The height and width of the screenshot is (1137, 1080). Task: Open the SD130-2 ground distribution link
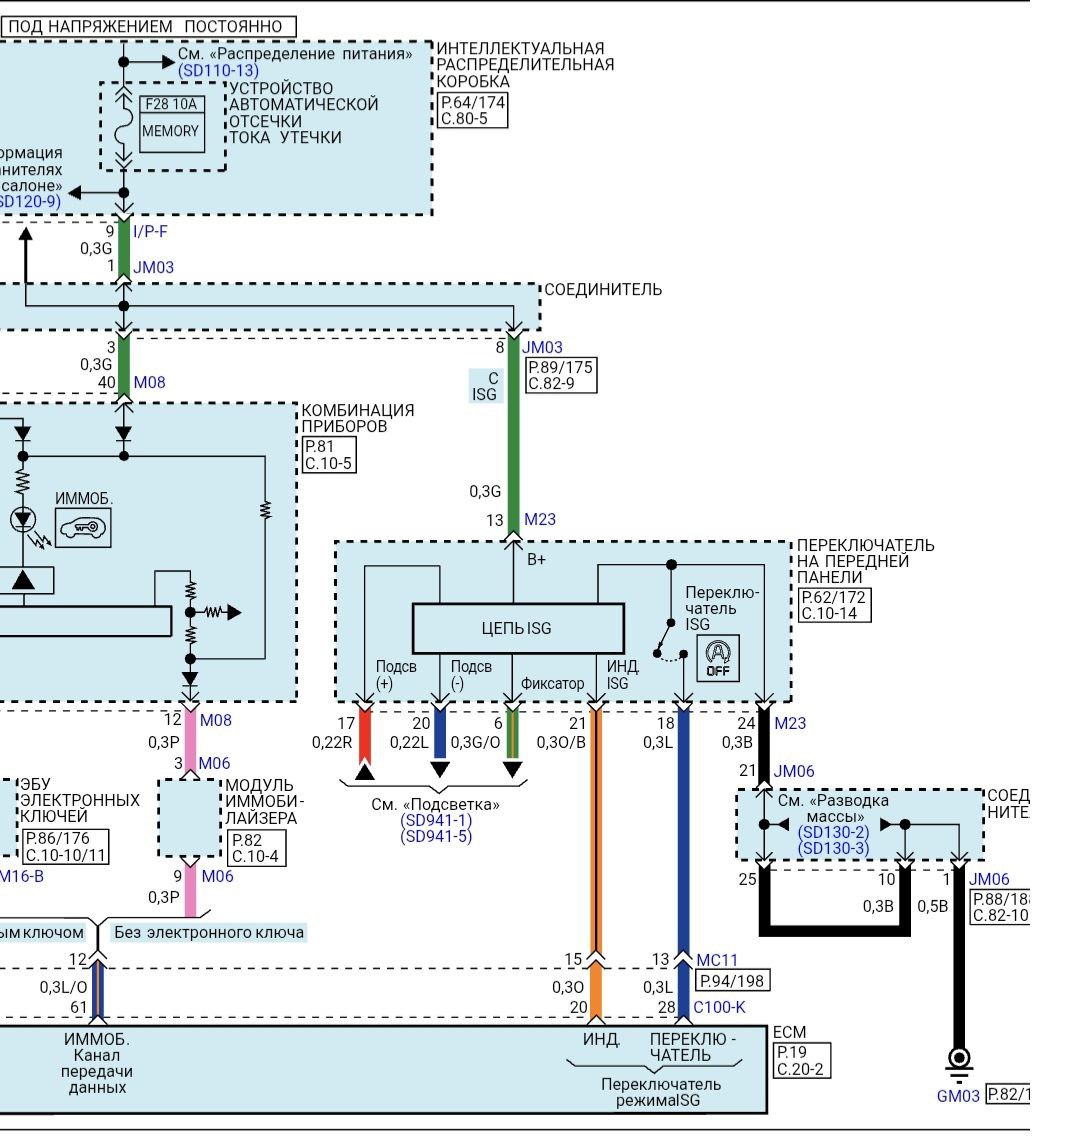[x=833, y=832]
